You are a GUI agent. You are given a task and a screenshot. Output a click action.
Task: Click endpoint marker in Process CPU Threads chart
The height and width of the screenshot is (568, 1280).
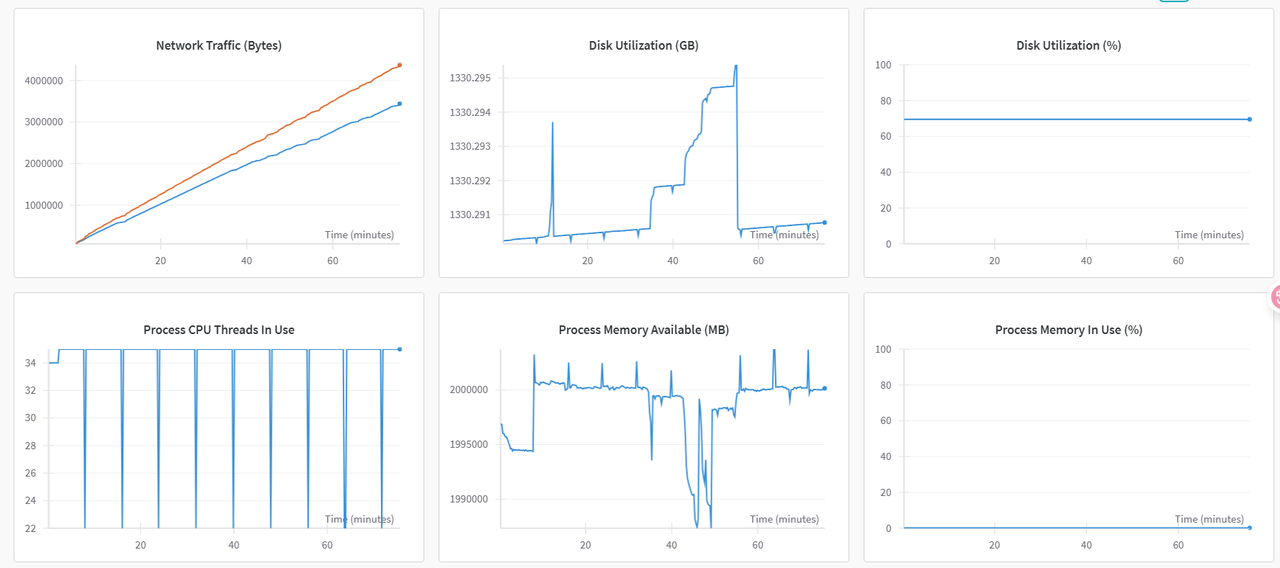click(x=399, y=349)
